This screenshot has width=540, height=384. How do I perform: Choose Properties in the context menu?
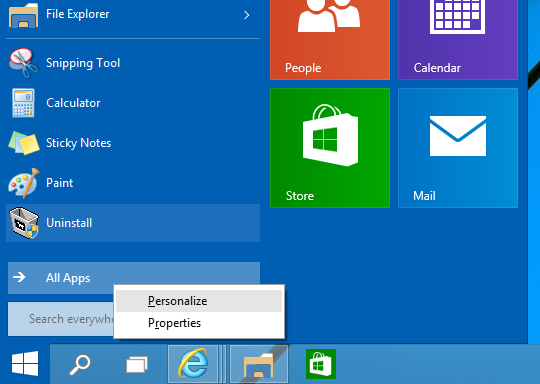point(199,323)
